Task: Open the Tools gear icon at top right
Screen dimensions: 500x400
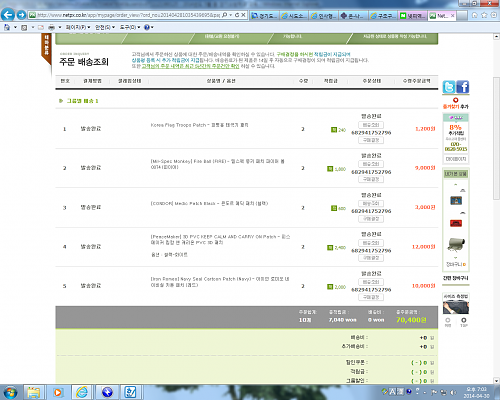Action: pyautogui.click(x=494, y=15)
